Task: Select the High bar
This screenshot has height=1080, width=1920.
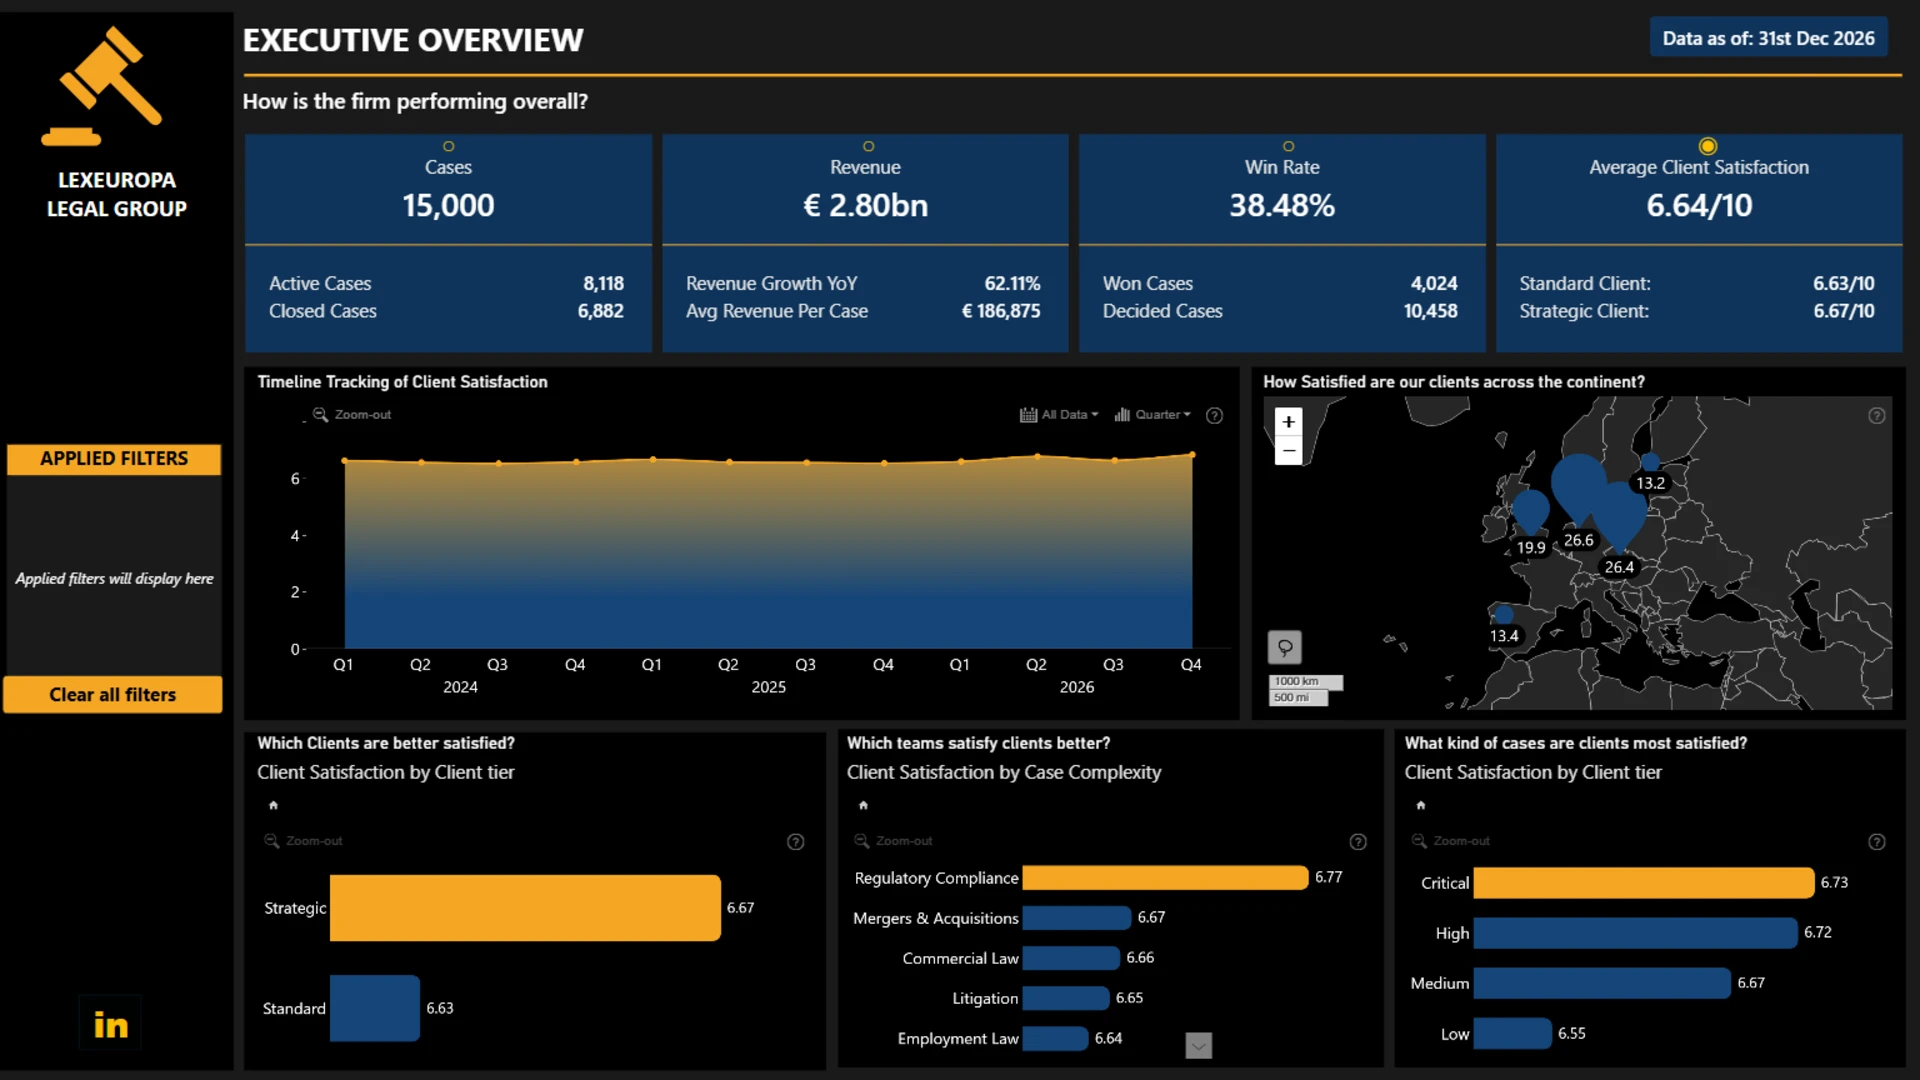Action: tap(1636, 933)
